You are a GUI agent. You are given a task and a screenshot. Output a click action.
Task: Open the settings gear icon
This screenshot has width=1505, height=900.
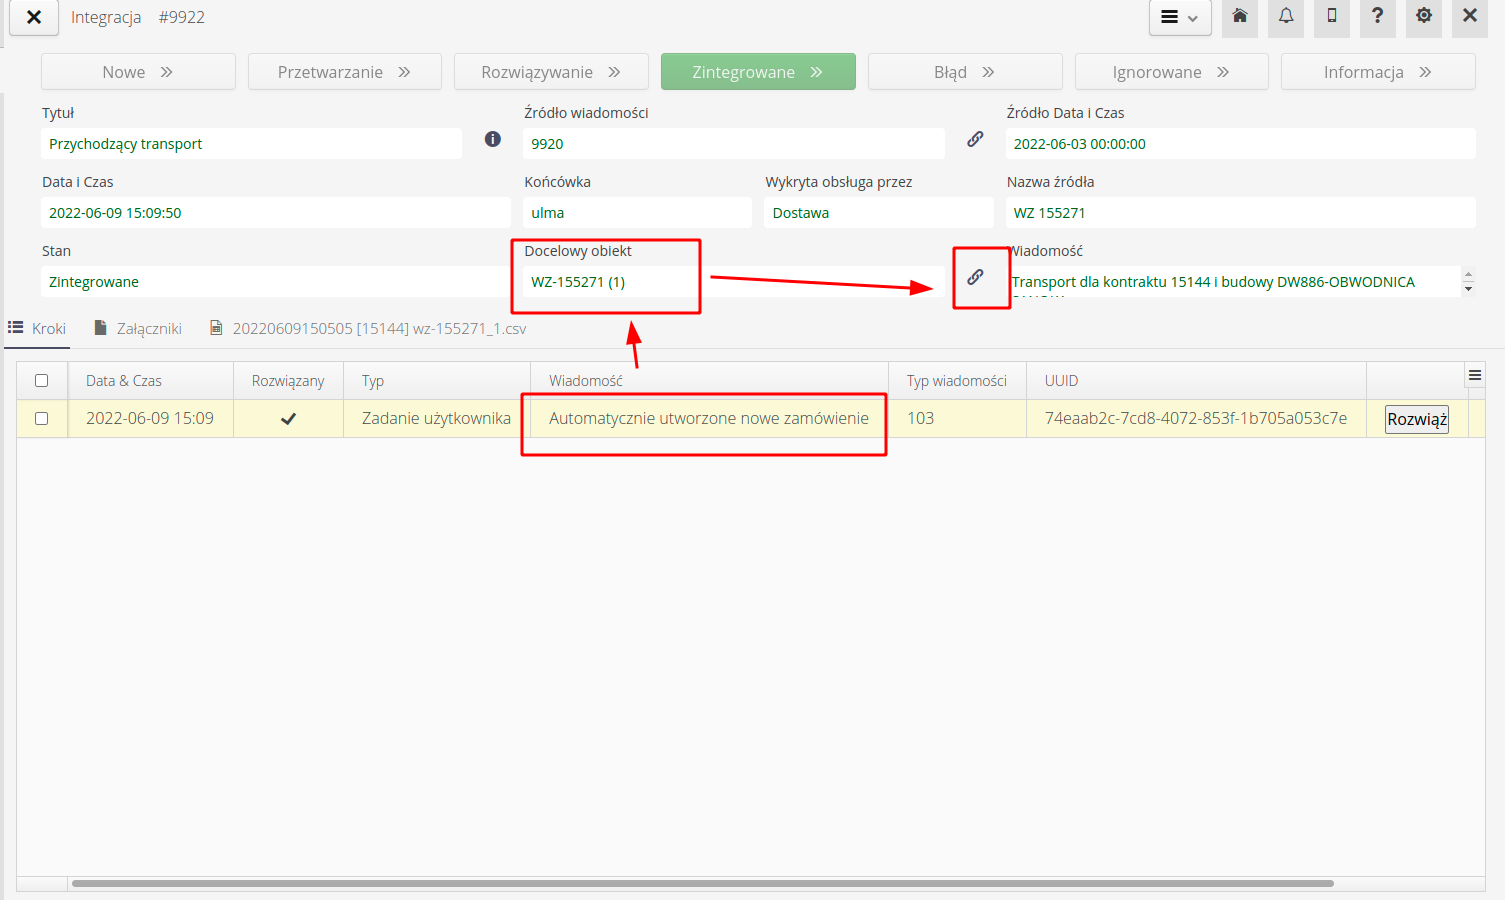coord(1423,17)
